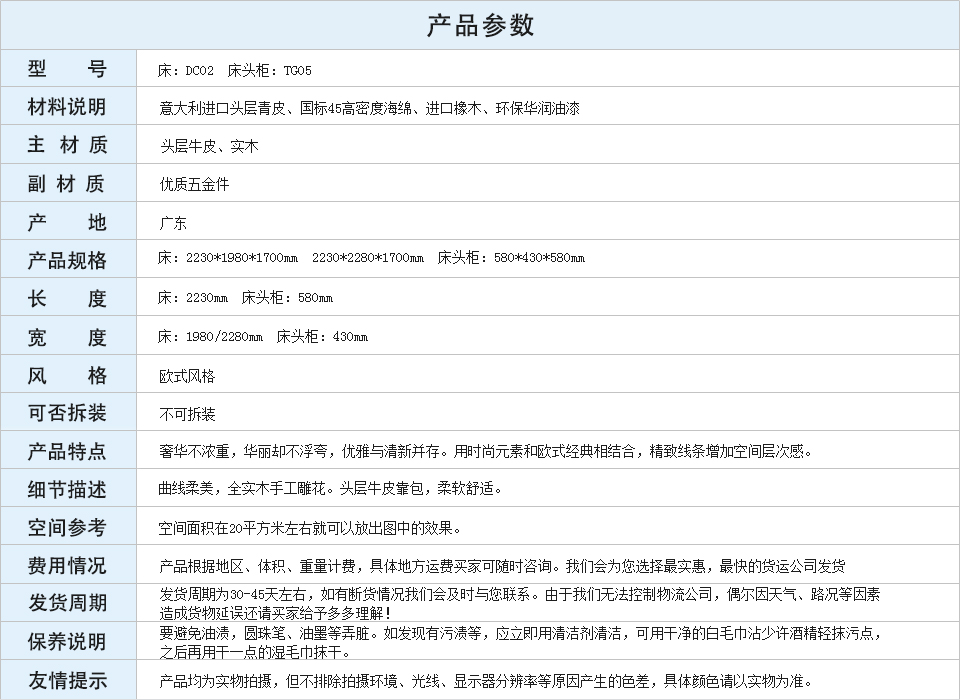960x700 pixels.
Task: Click the model value 床: DC02 床头柜: TG05
Action: 234,70
